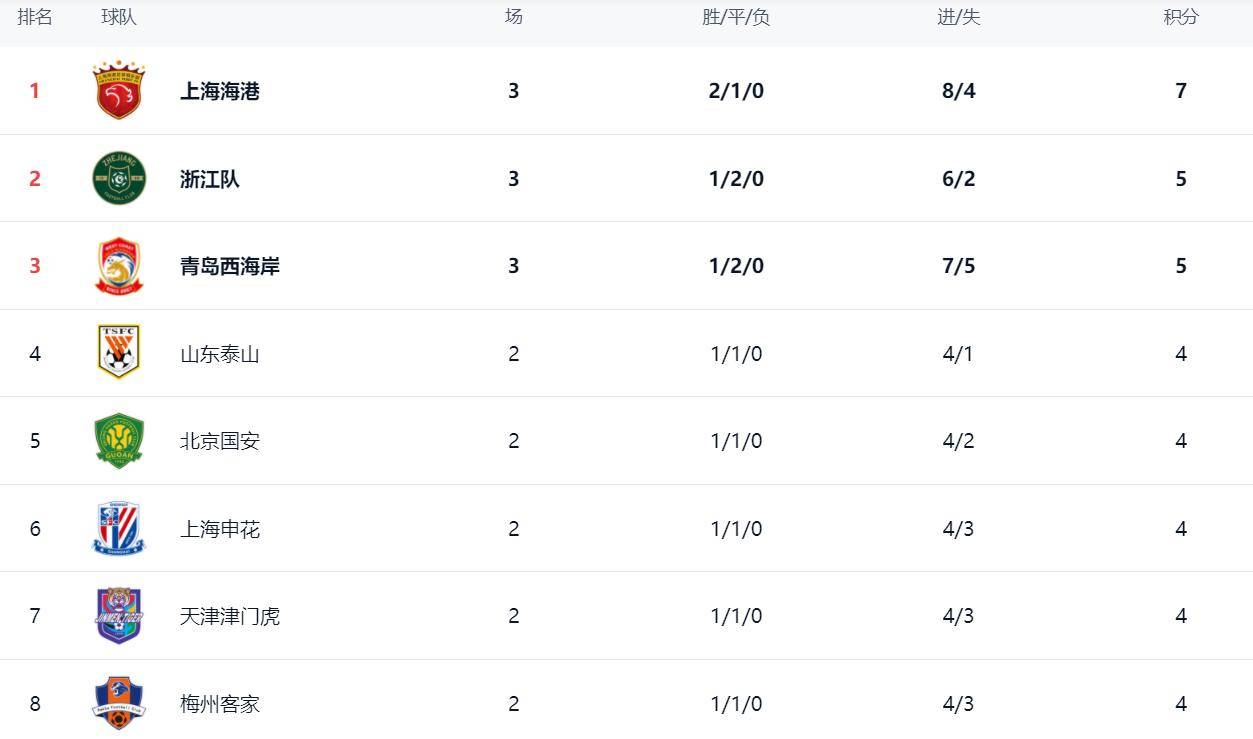Click 上海海港's 7 points value
This screenshot has width=1253, height=739.
pyautogui.click(x=1181, y=91)
